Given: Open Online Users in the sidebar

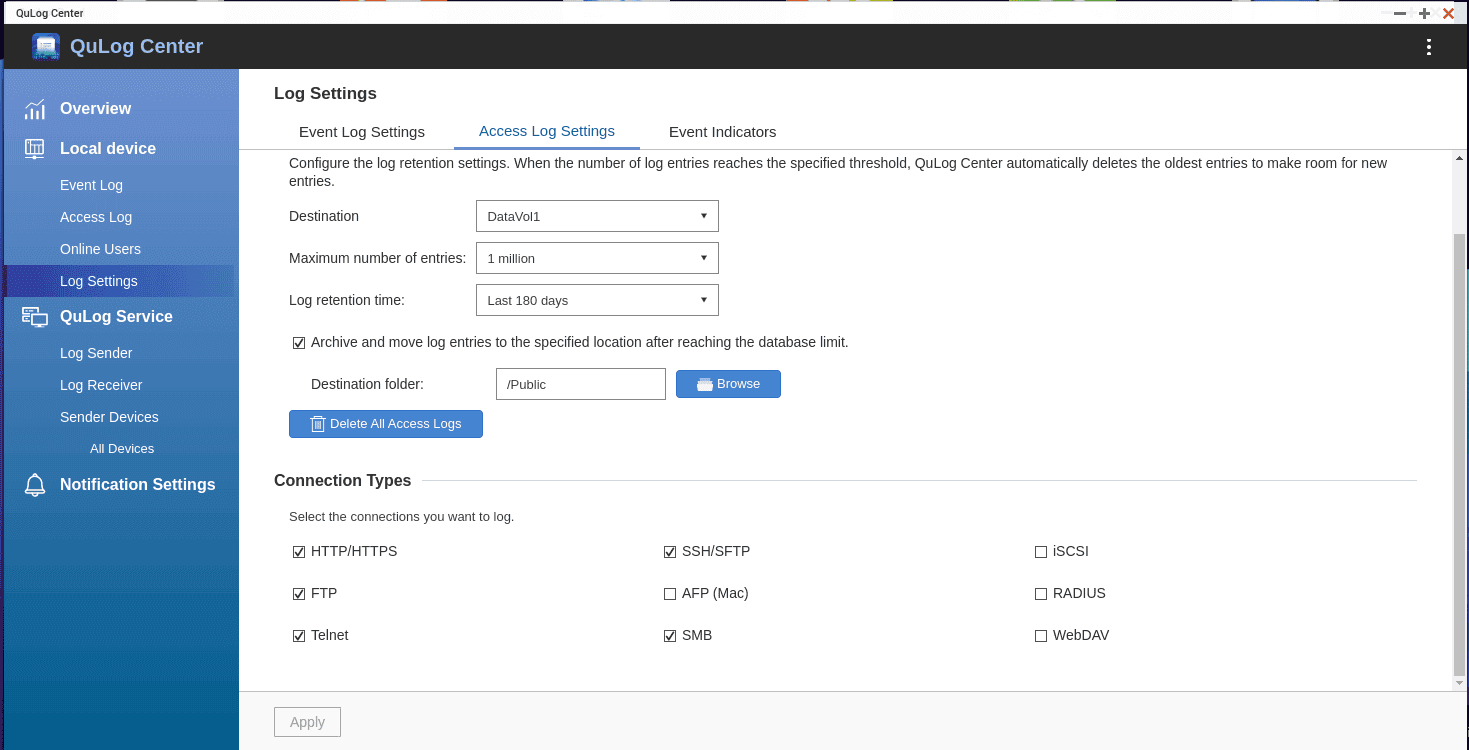Looking at the screenshot, I should click(100, 249).
